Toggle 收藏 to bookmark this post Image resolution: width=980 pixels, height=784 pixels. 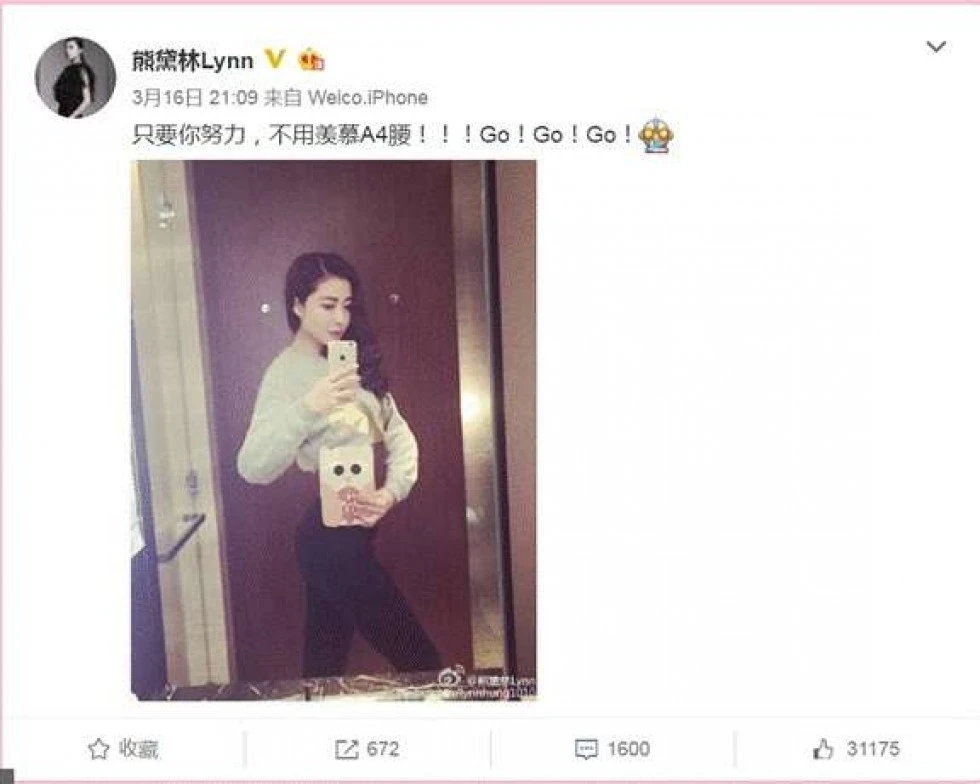pyautogui.click(x=123, y=748)
